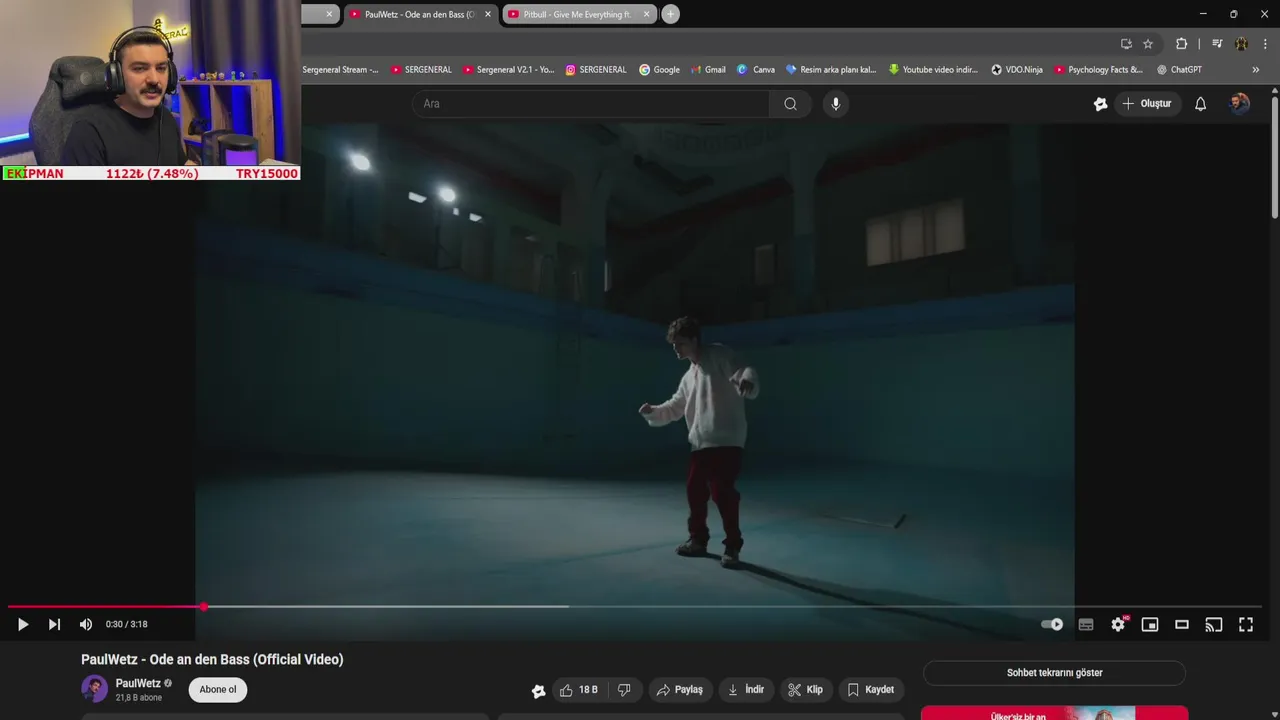Click the video progress bar scrubber

[x=204, y=606]
